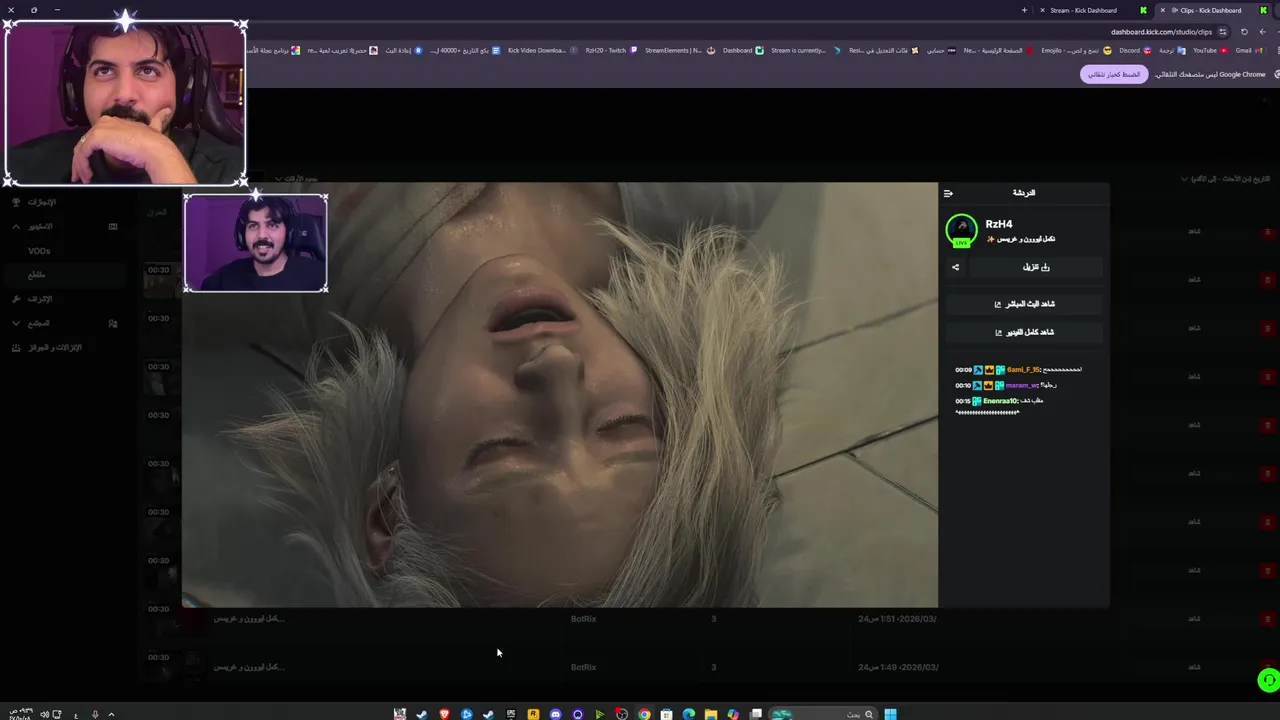Click the clip video player frame

coord(560,395)
